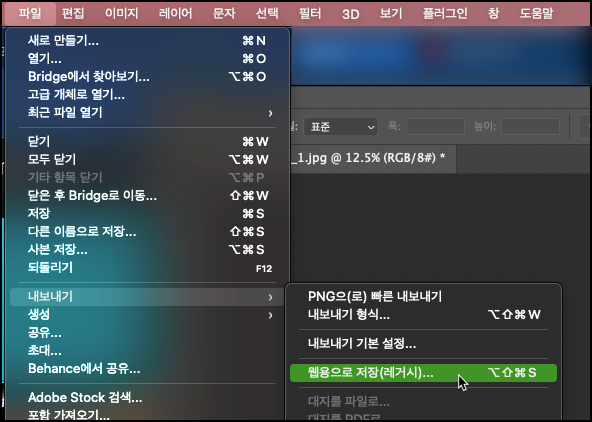This screenshot has width=592, height=422.
Task: Expand the 최근 파일 열기 submenu
Action: 147,112
